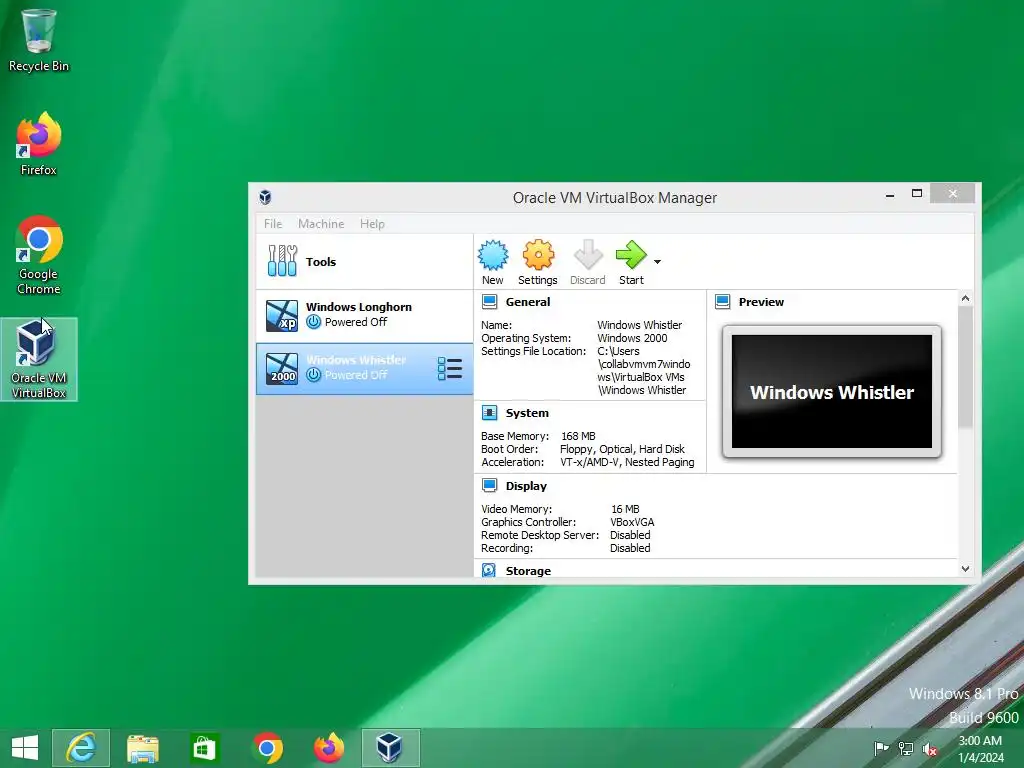
Task: Click the Preview panel icon
Action: click(722, 302)
